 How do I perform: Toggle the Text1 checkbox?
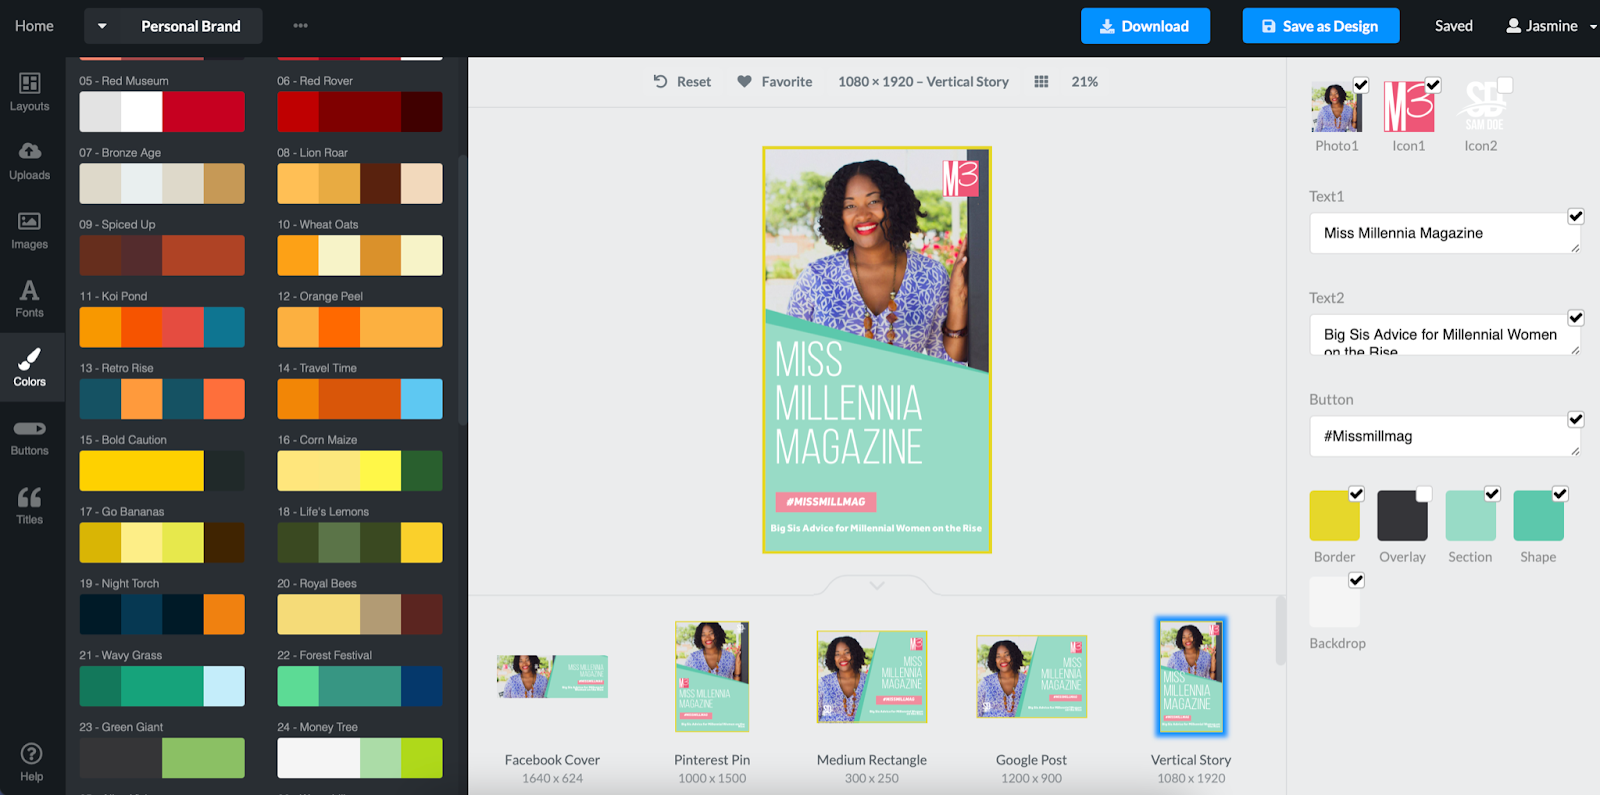(x=1576, y=216)
